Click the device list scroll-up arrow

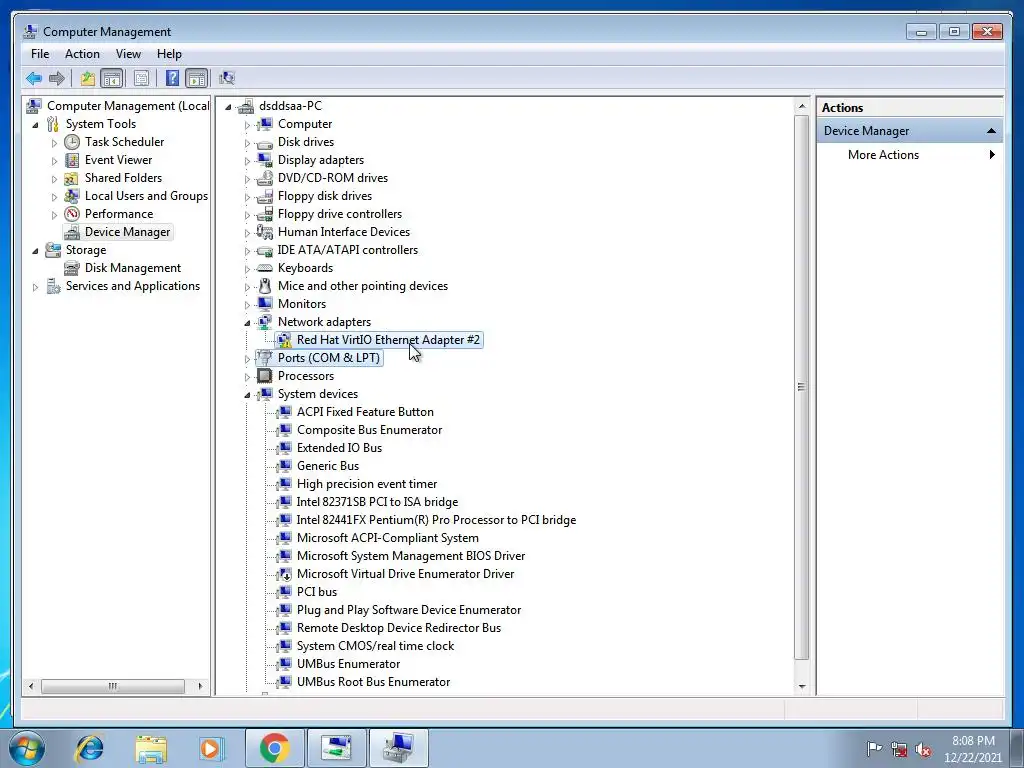coord(801,106)
